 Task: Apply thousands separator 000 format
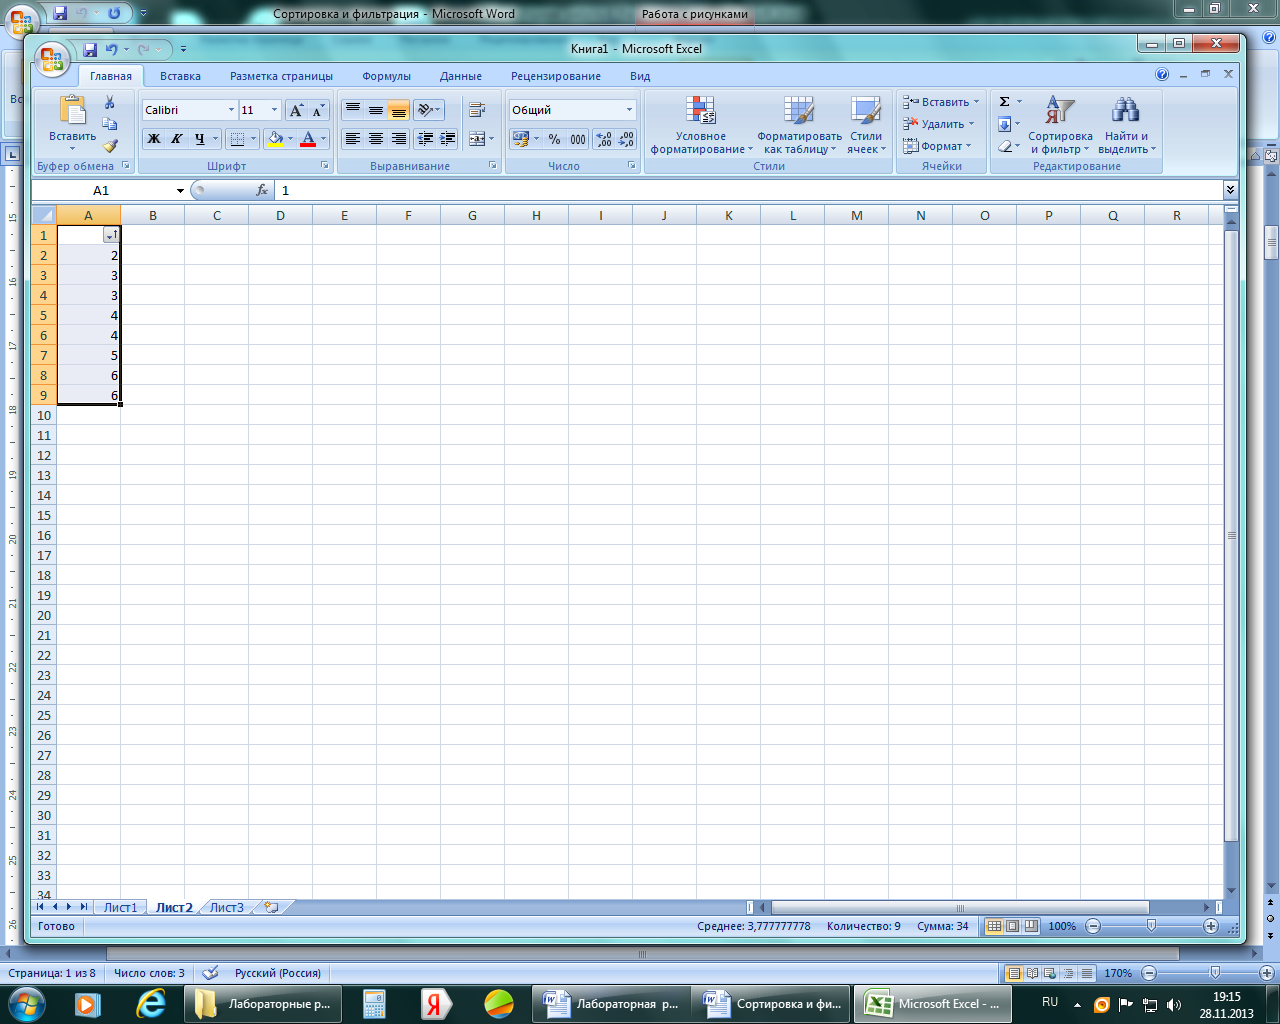578,139
